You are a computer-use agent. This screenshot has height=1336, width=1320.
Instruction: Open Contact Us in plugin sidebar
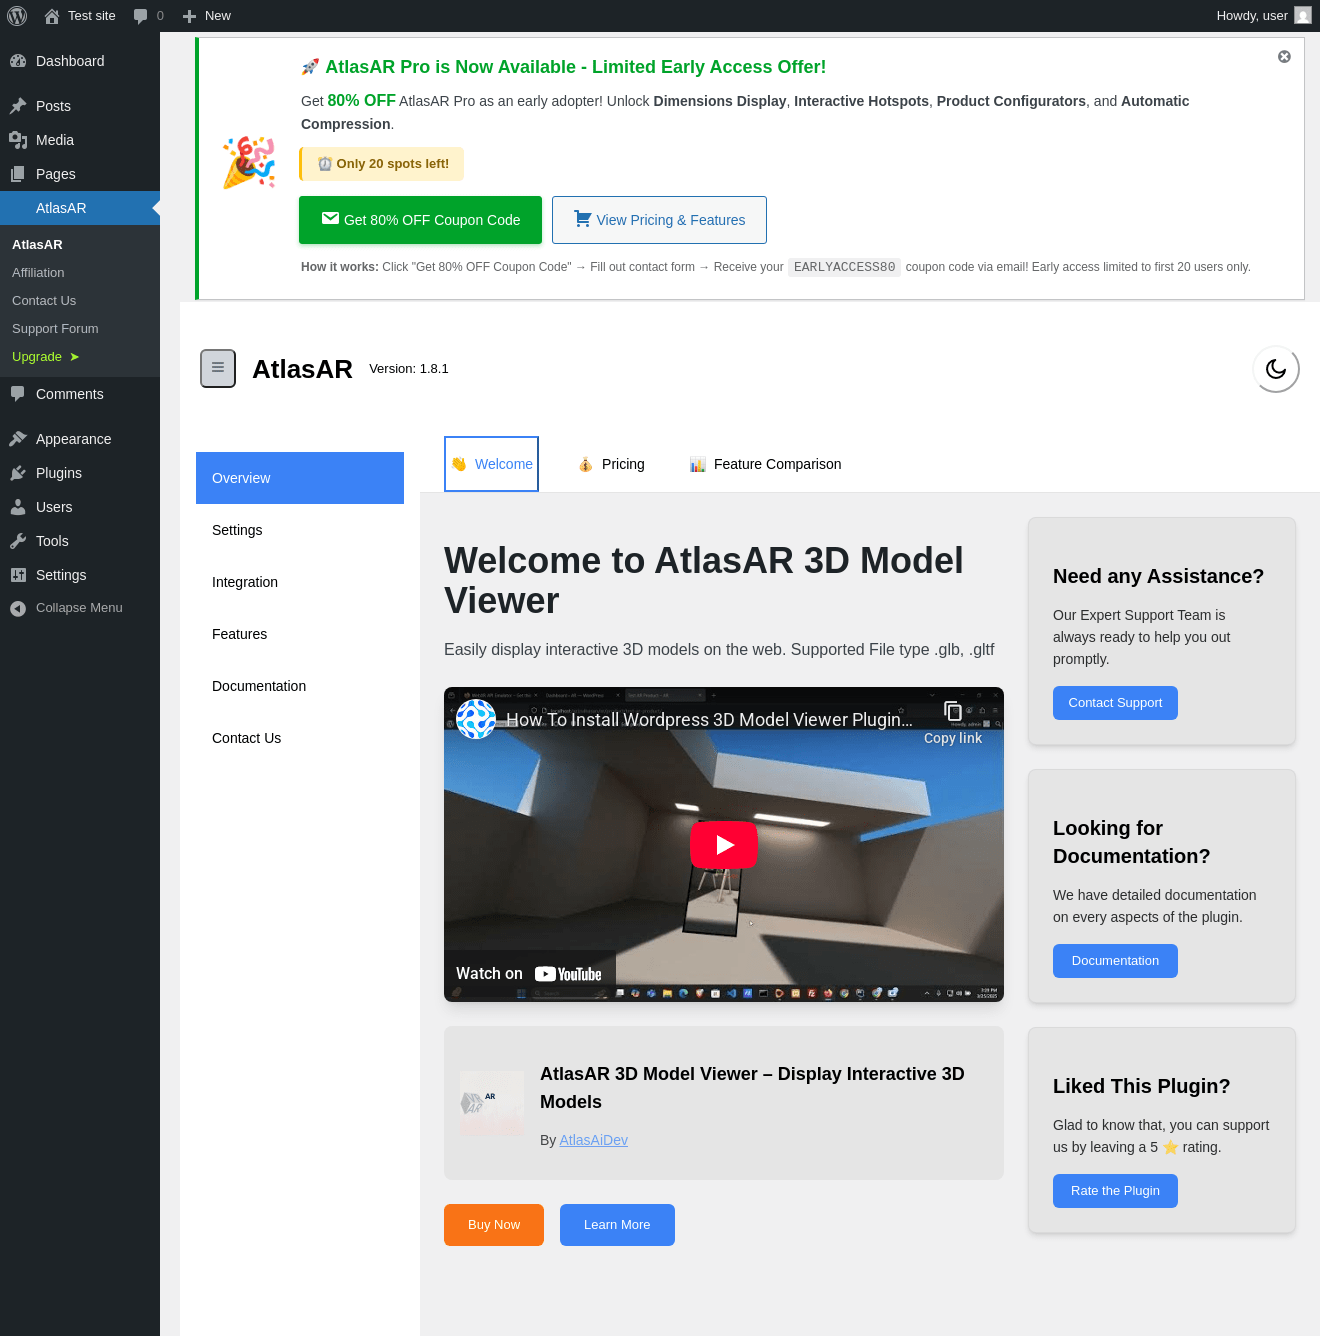pos(300,738)
